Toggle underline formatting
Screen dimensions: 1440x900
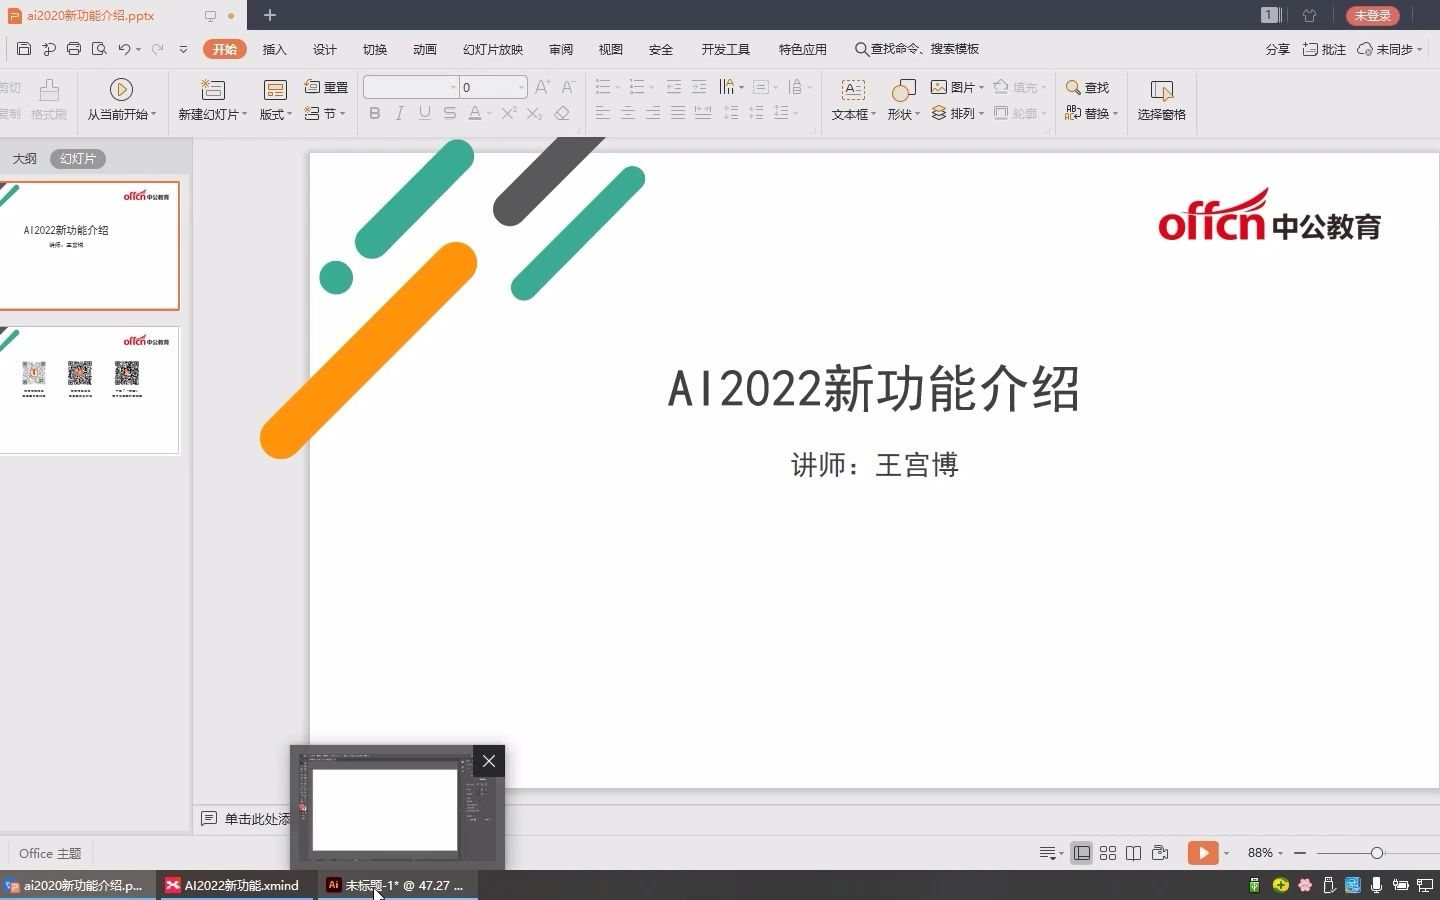click(x=424, y=113)
